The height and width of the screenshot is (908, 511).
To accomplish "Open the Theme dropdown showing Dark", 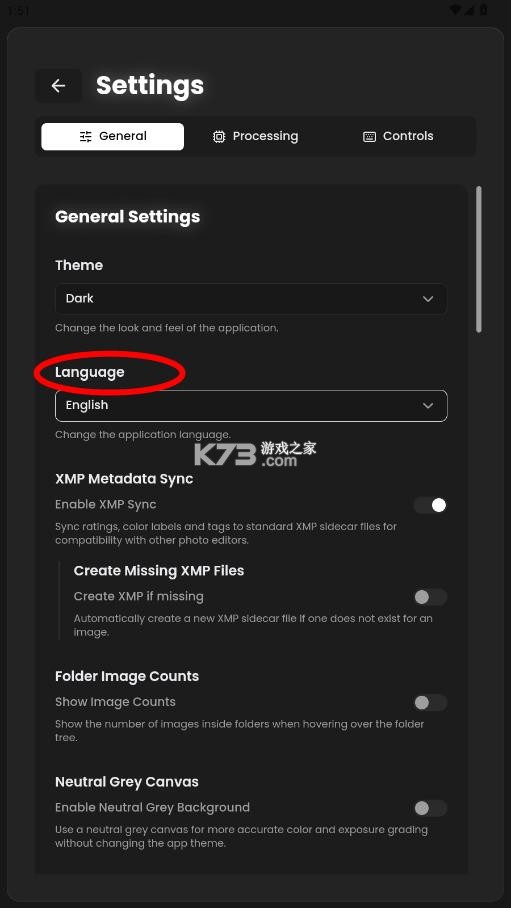I will tap(251, 299).
